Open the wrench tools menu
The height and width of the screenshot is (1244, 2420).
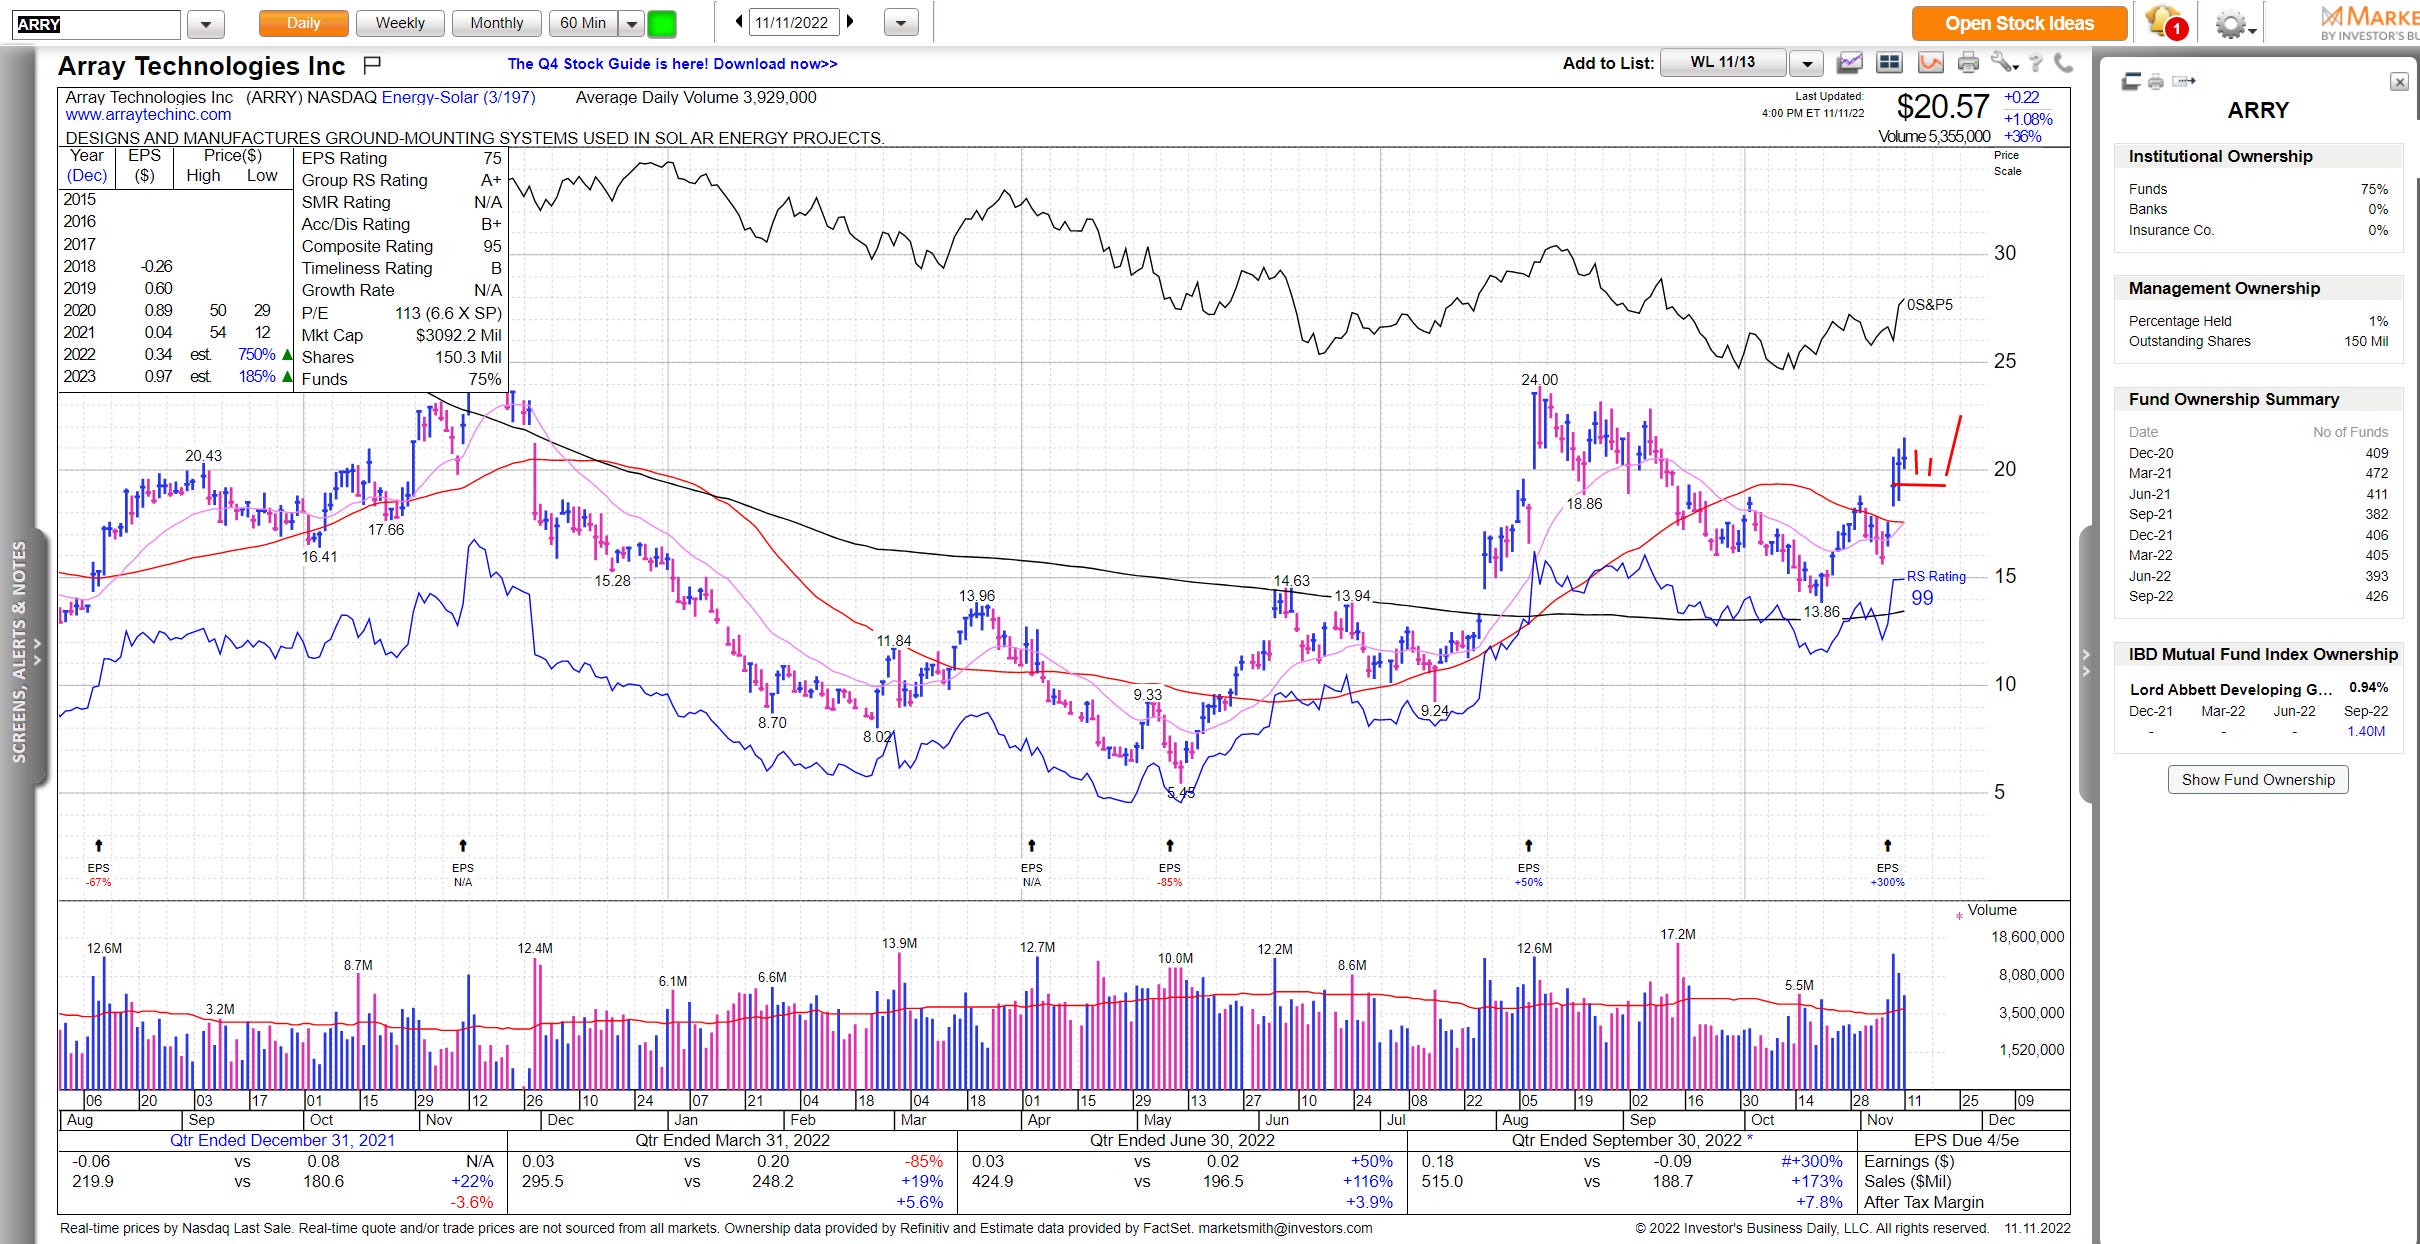[x=2003, y=63]
